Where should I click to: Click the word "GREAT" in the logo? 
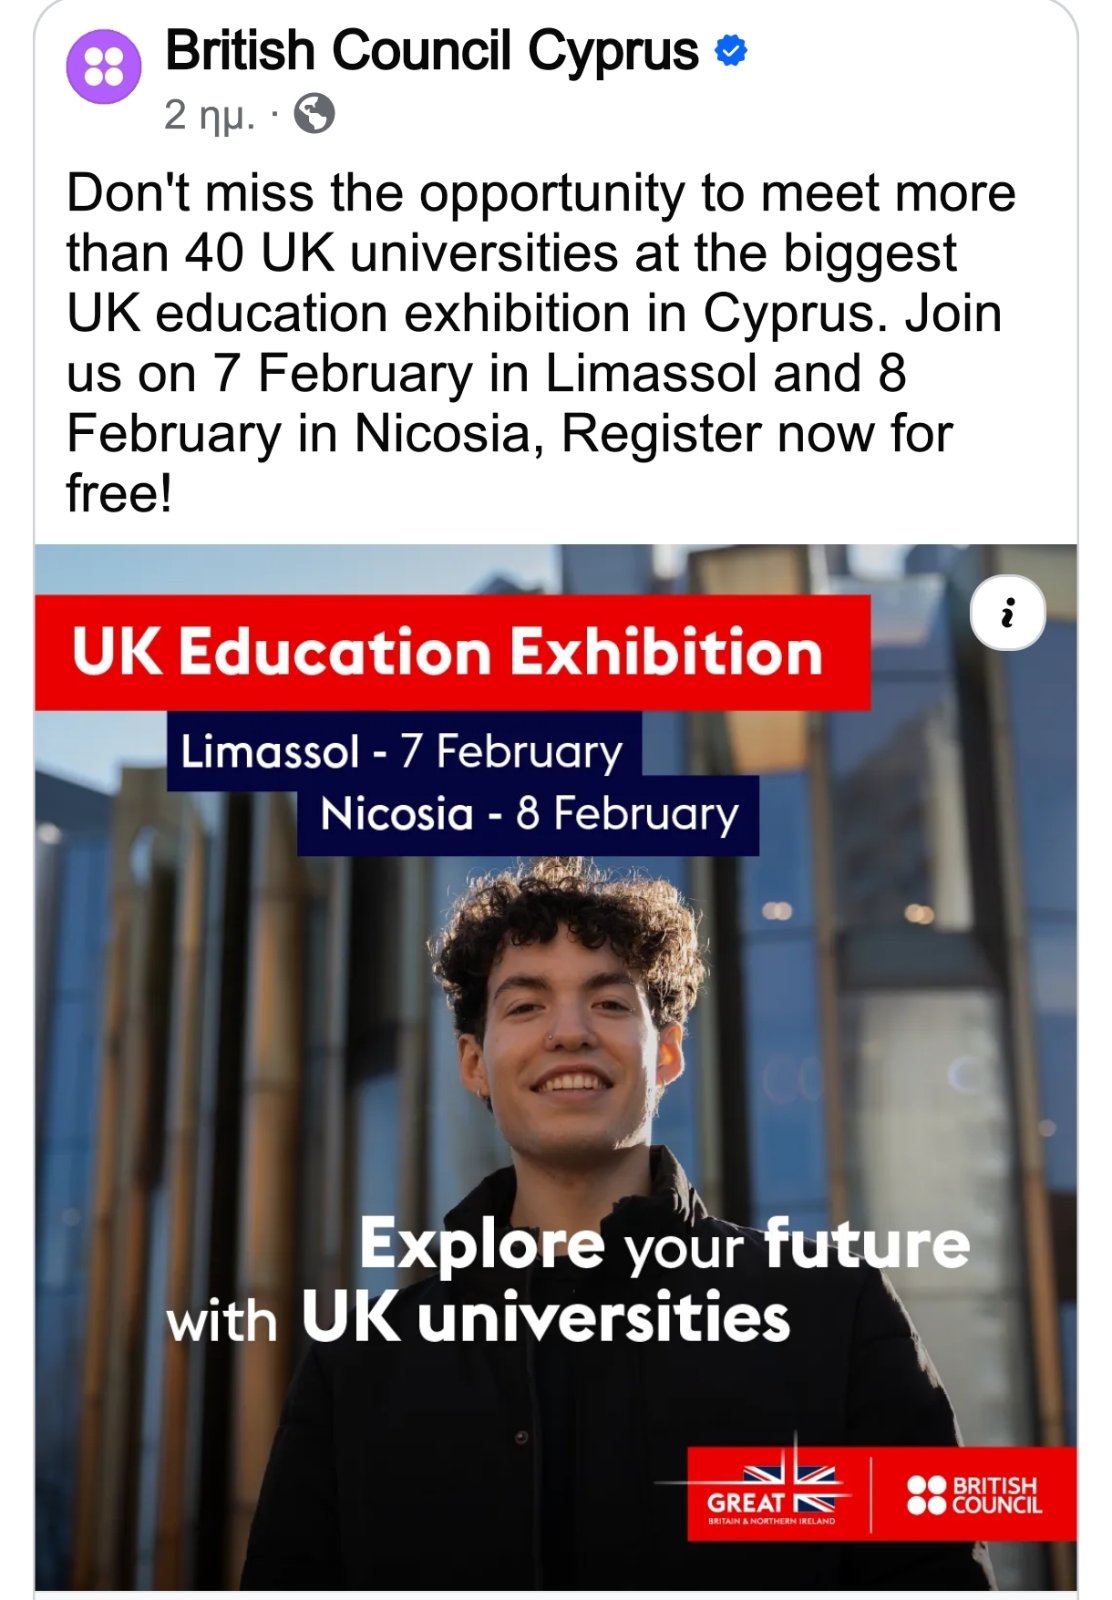click(x=745, y=1503)
